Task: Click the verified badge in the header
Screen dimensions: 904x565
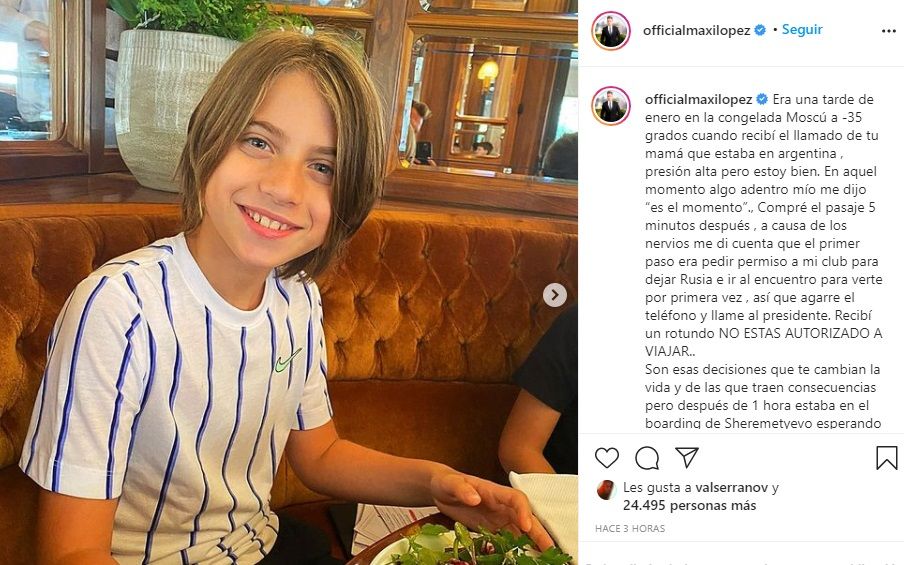Action: coord(760,31)
